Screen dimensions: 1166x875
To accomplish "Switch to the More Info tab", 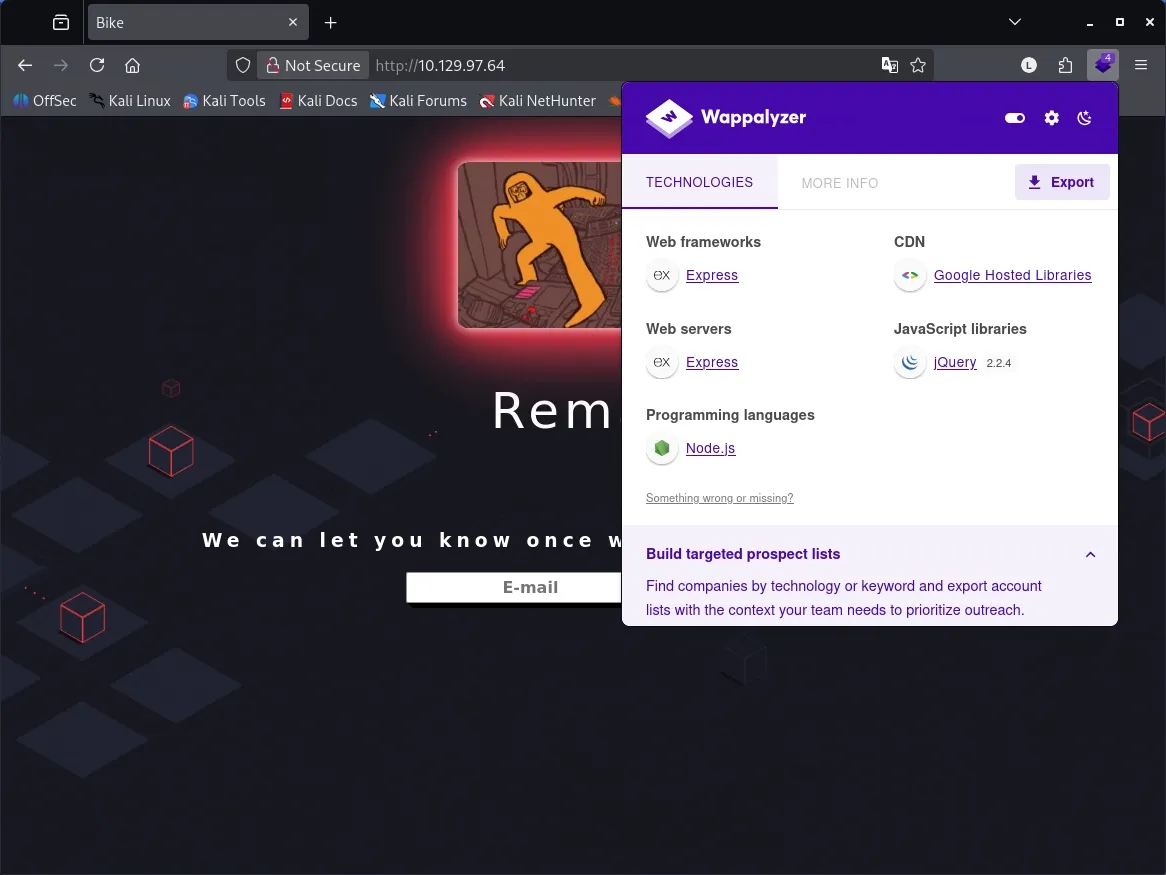I will pos(840,183).
